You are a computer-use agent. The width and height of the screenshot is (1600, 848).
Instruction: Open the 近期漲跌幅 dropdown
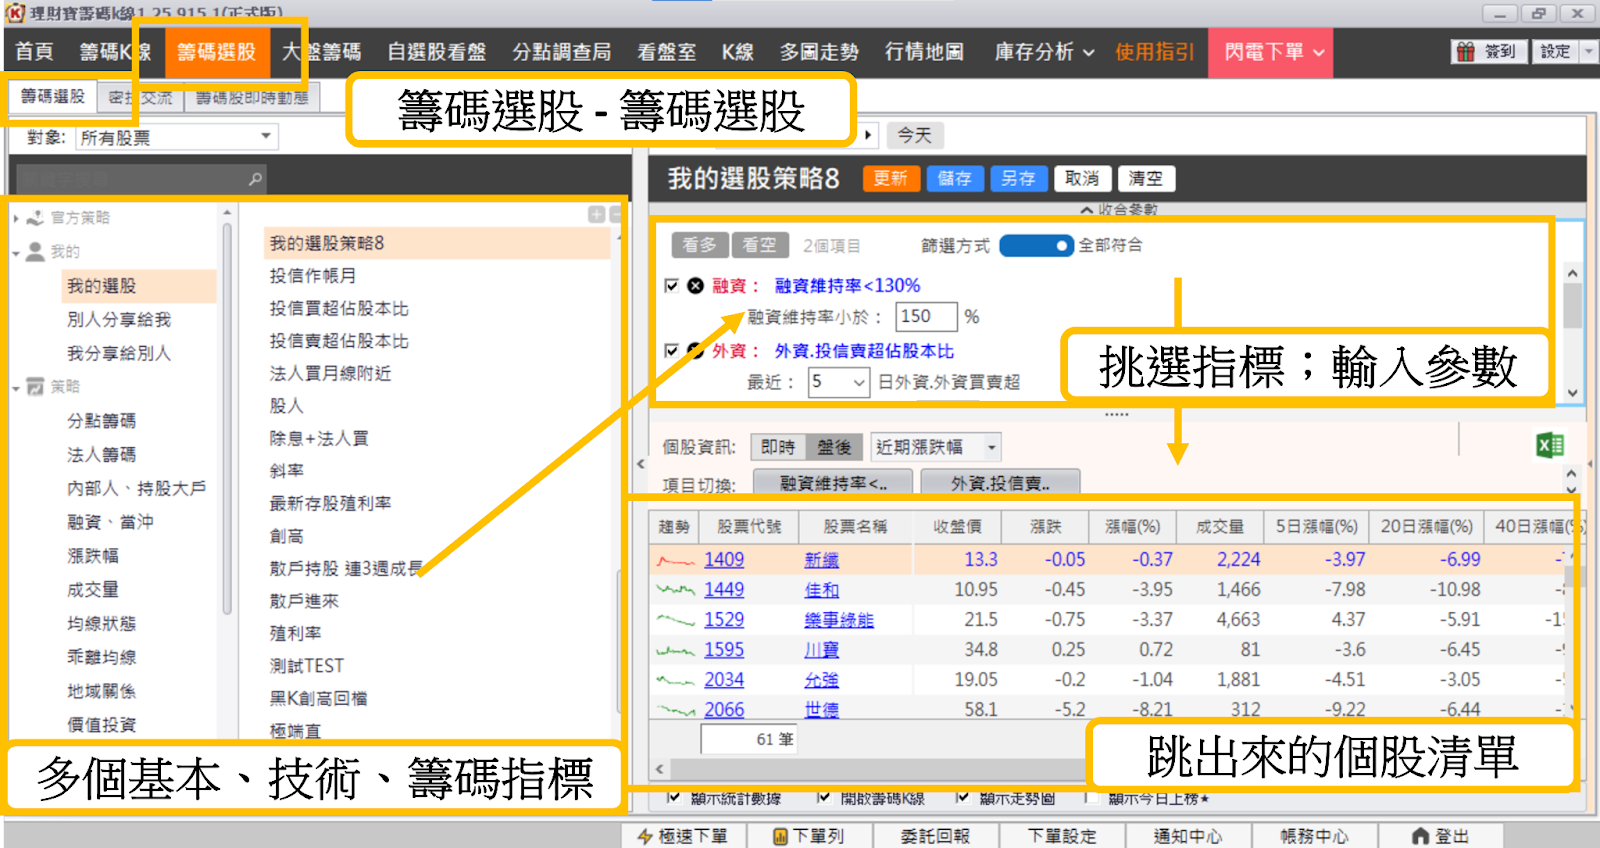click(936, 447)
